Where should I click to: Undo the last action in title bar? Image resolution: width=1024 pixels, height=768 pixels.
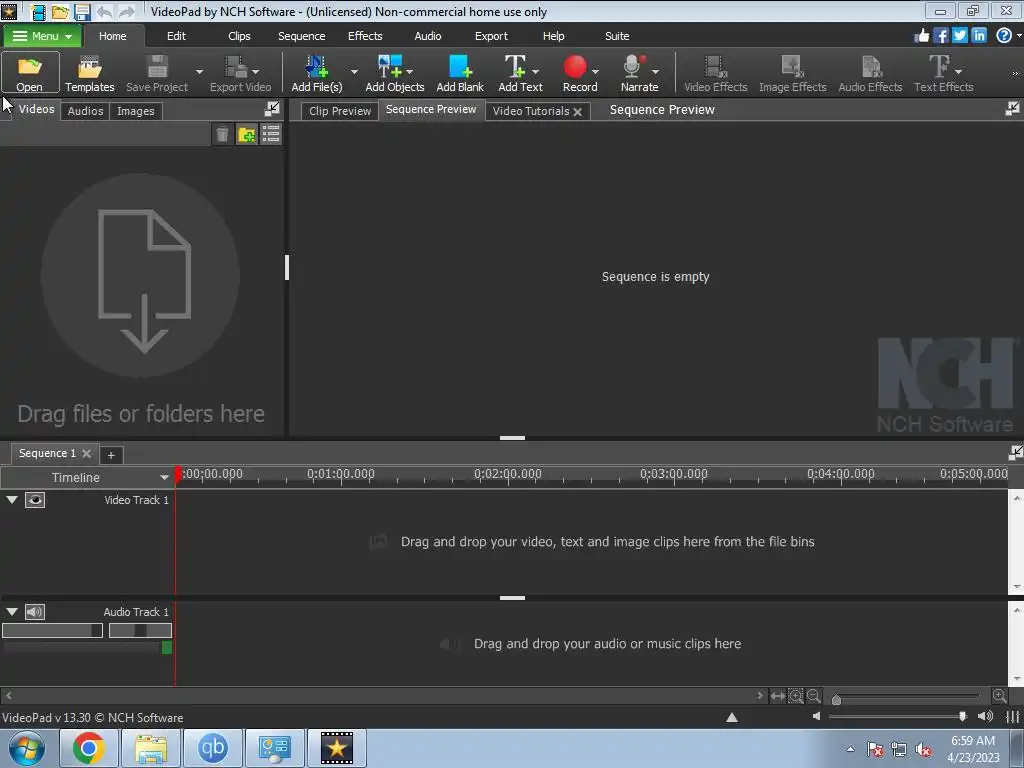pyautogui.click(x=104, y=11)
